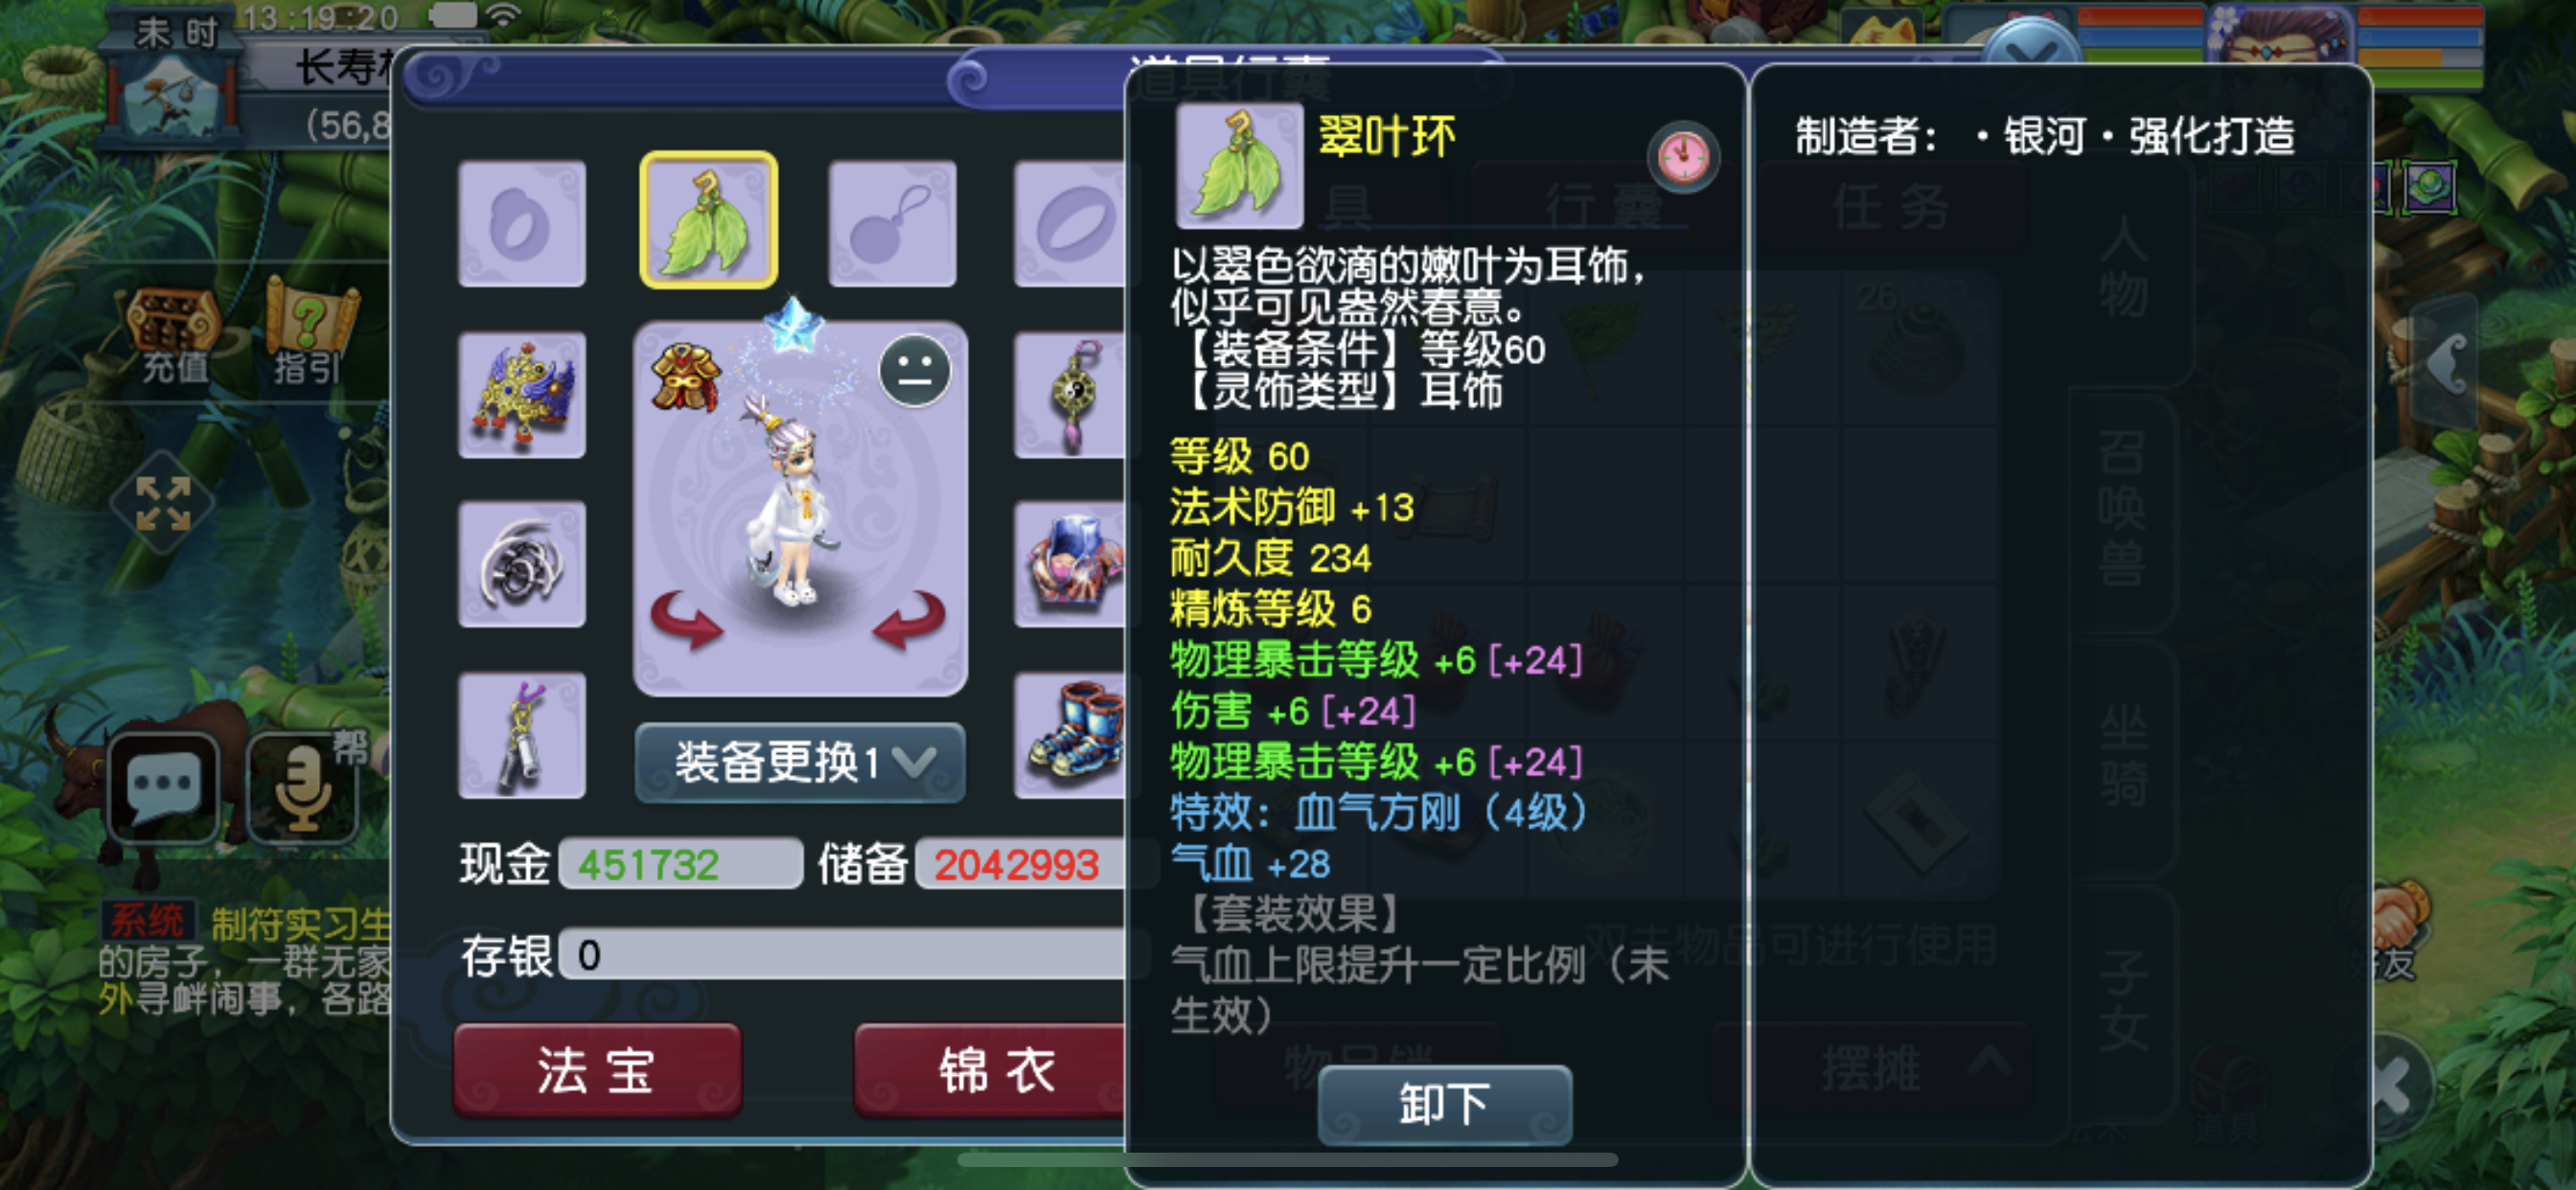Click the 存银 silver deposit field
The image size is (2576, 1190).
click(x=842, y=954)
